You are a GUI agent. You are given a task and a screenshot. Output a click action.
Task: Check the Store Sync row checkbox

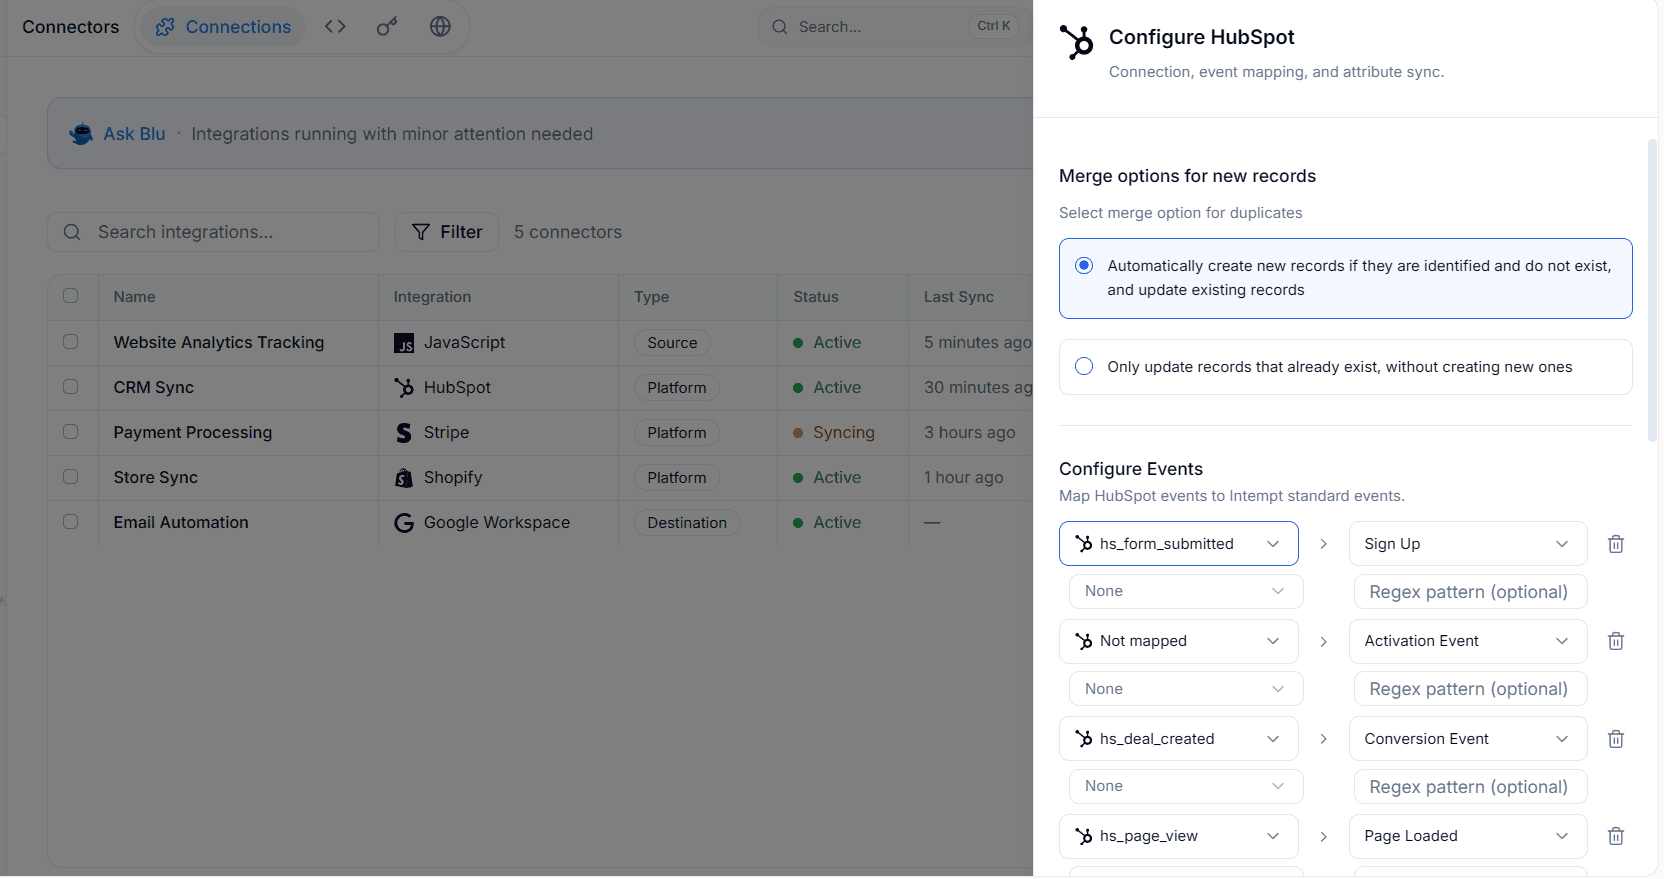(x=70, y=476)
